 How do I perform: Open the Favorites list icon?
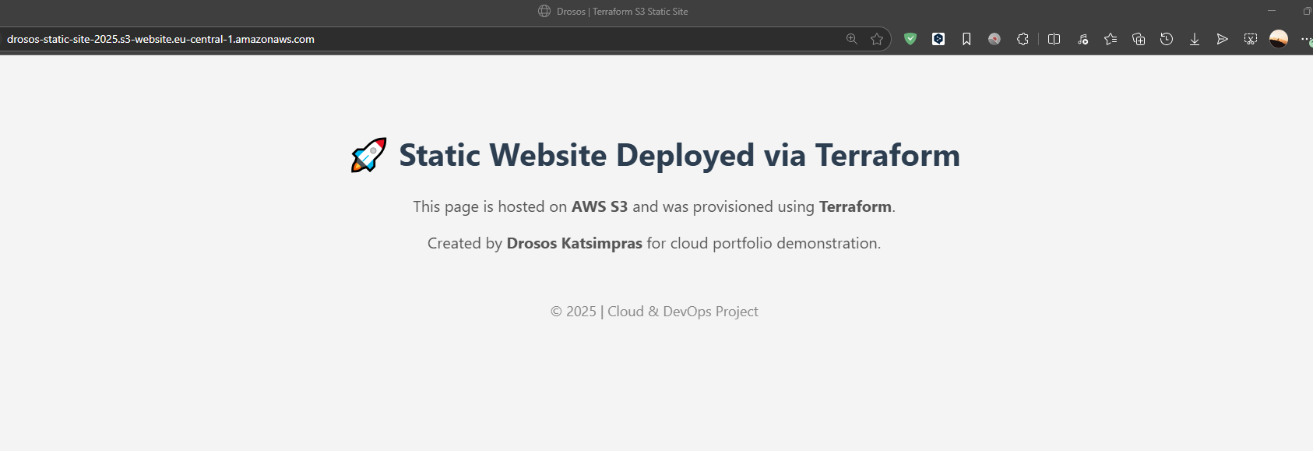1110,39
